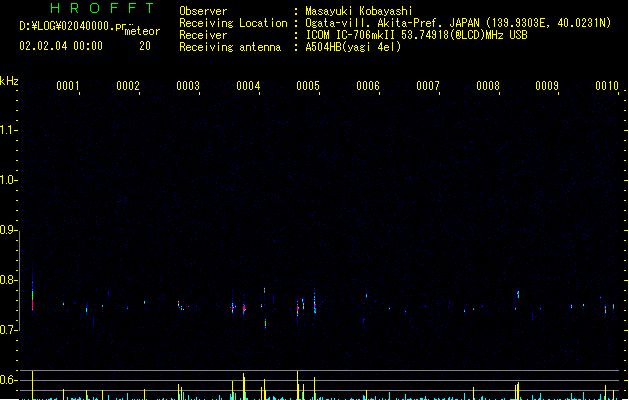Click the 0010 minute marker
Screen dimensions: 629x400
tap(607, 86)
